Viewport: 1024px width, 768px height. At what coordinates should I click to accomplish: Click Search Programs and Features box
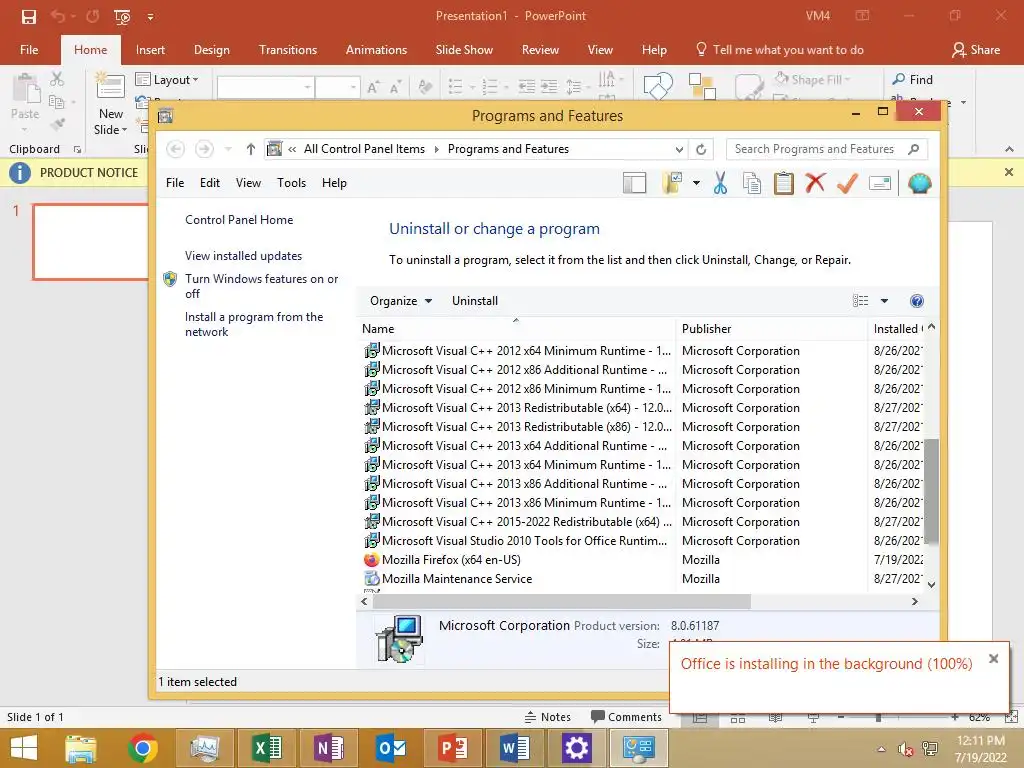click(827, 150)
